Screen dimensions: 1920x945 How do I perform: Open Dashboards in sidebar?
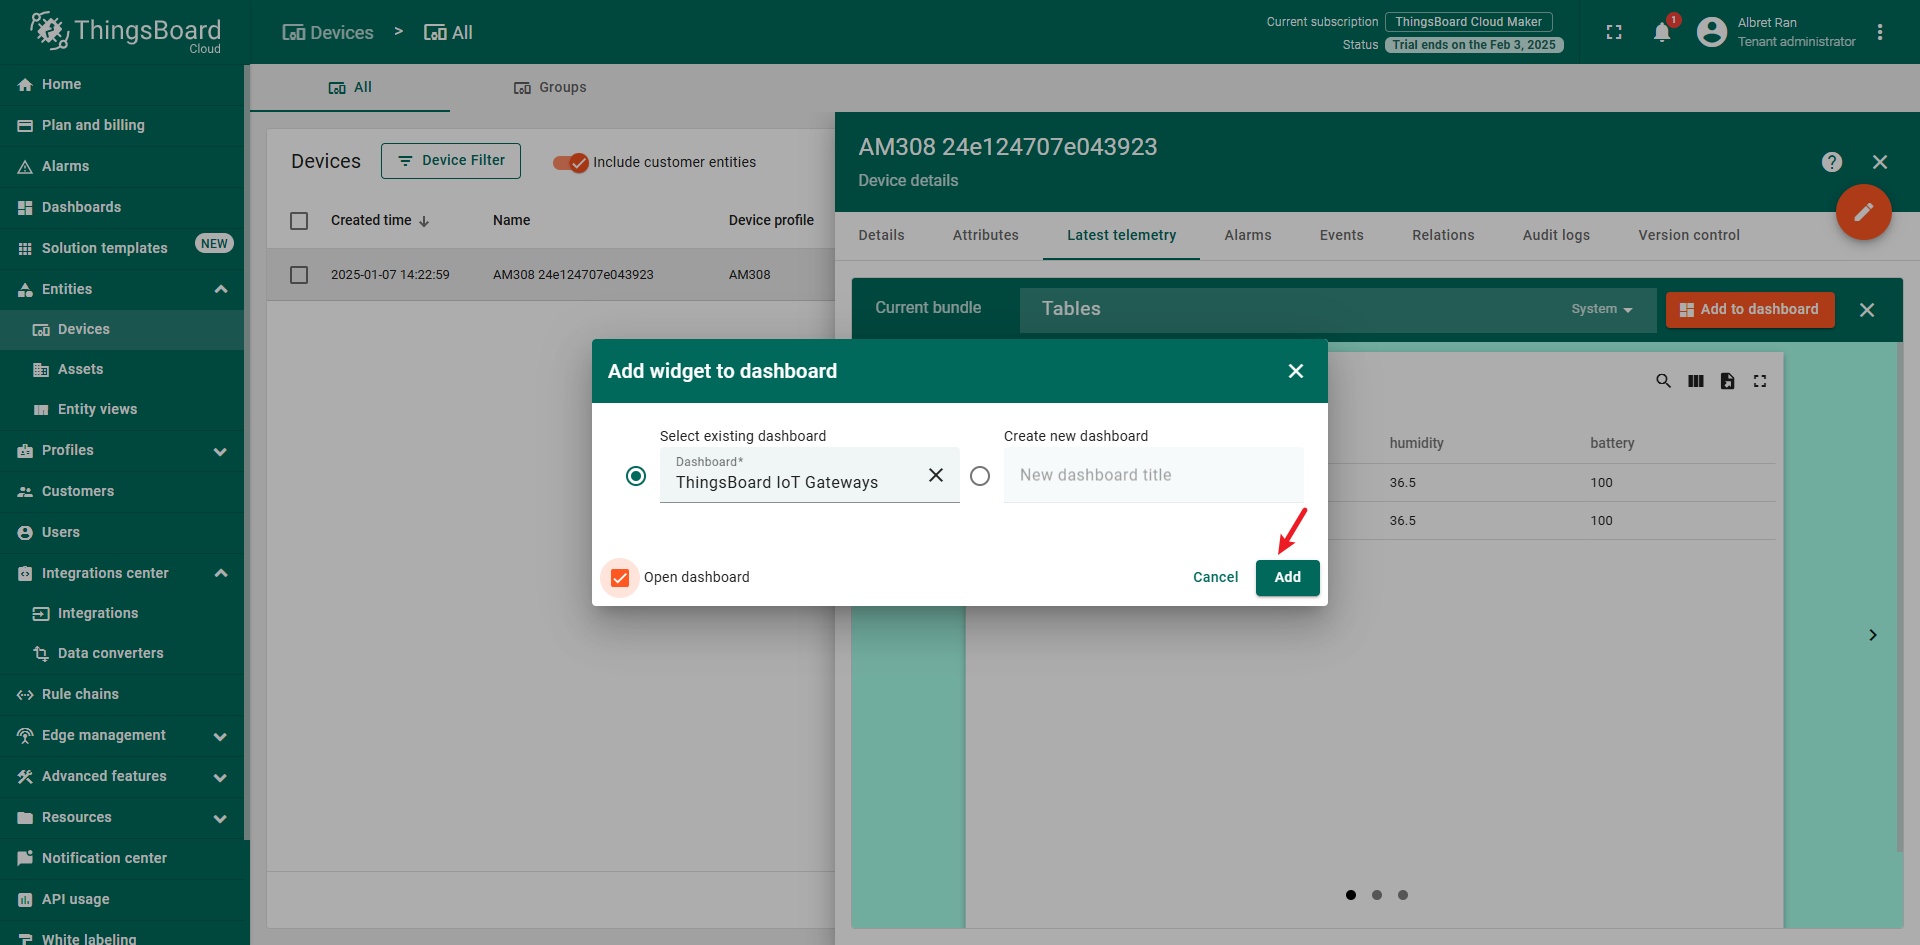coord(122,207)
